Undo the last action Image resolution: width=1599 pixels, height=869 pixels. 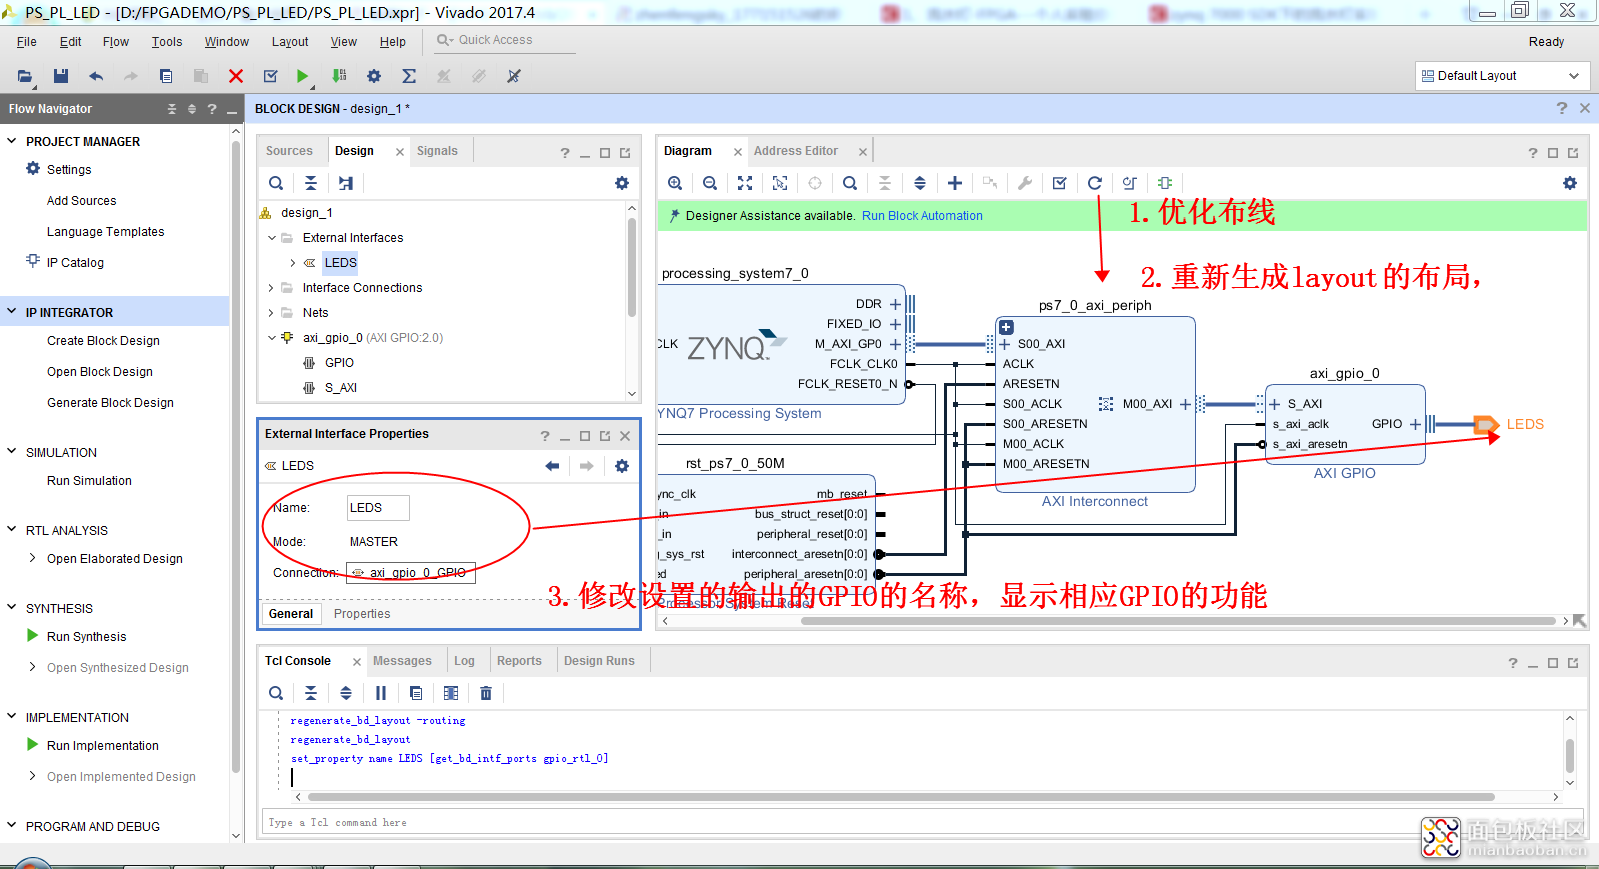96,76
